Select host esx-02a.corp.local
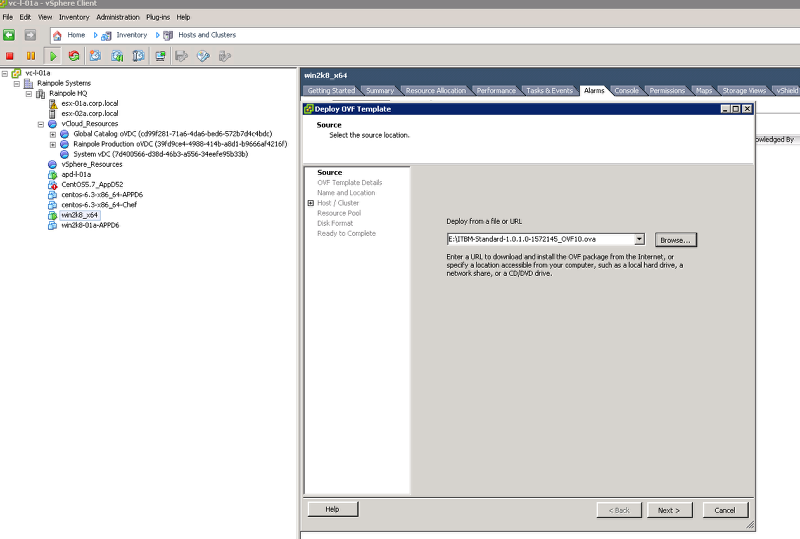800x539 pixels. coord(90,114)
